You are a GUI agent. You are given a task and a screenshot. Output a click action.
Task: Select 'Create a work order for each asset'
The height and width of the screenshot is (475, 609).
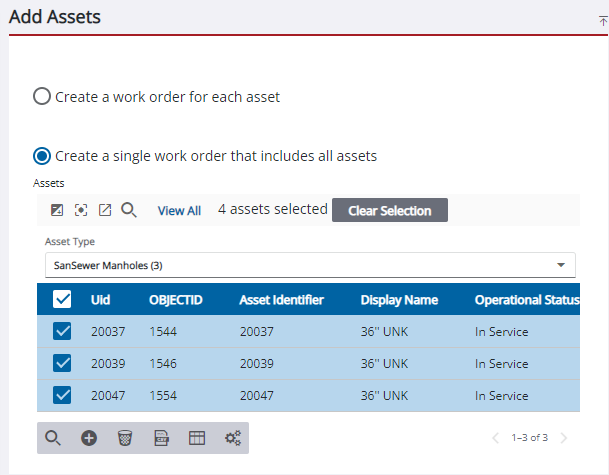[x=42, y=97]
